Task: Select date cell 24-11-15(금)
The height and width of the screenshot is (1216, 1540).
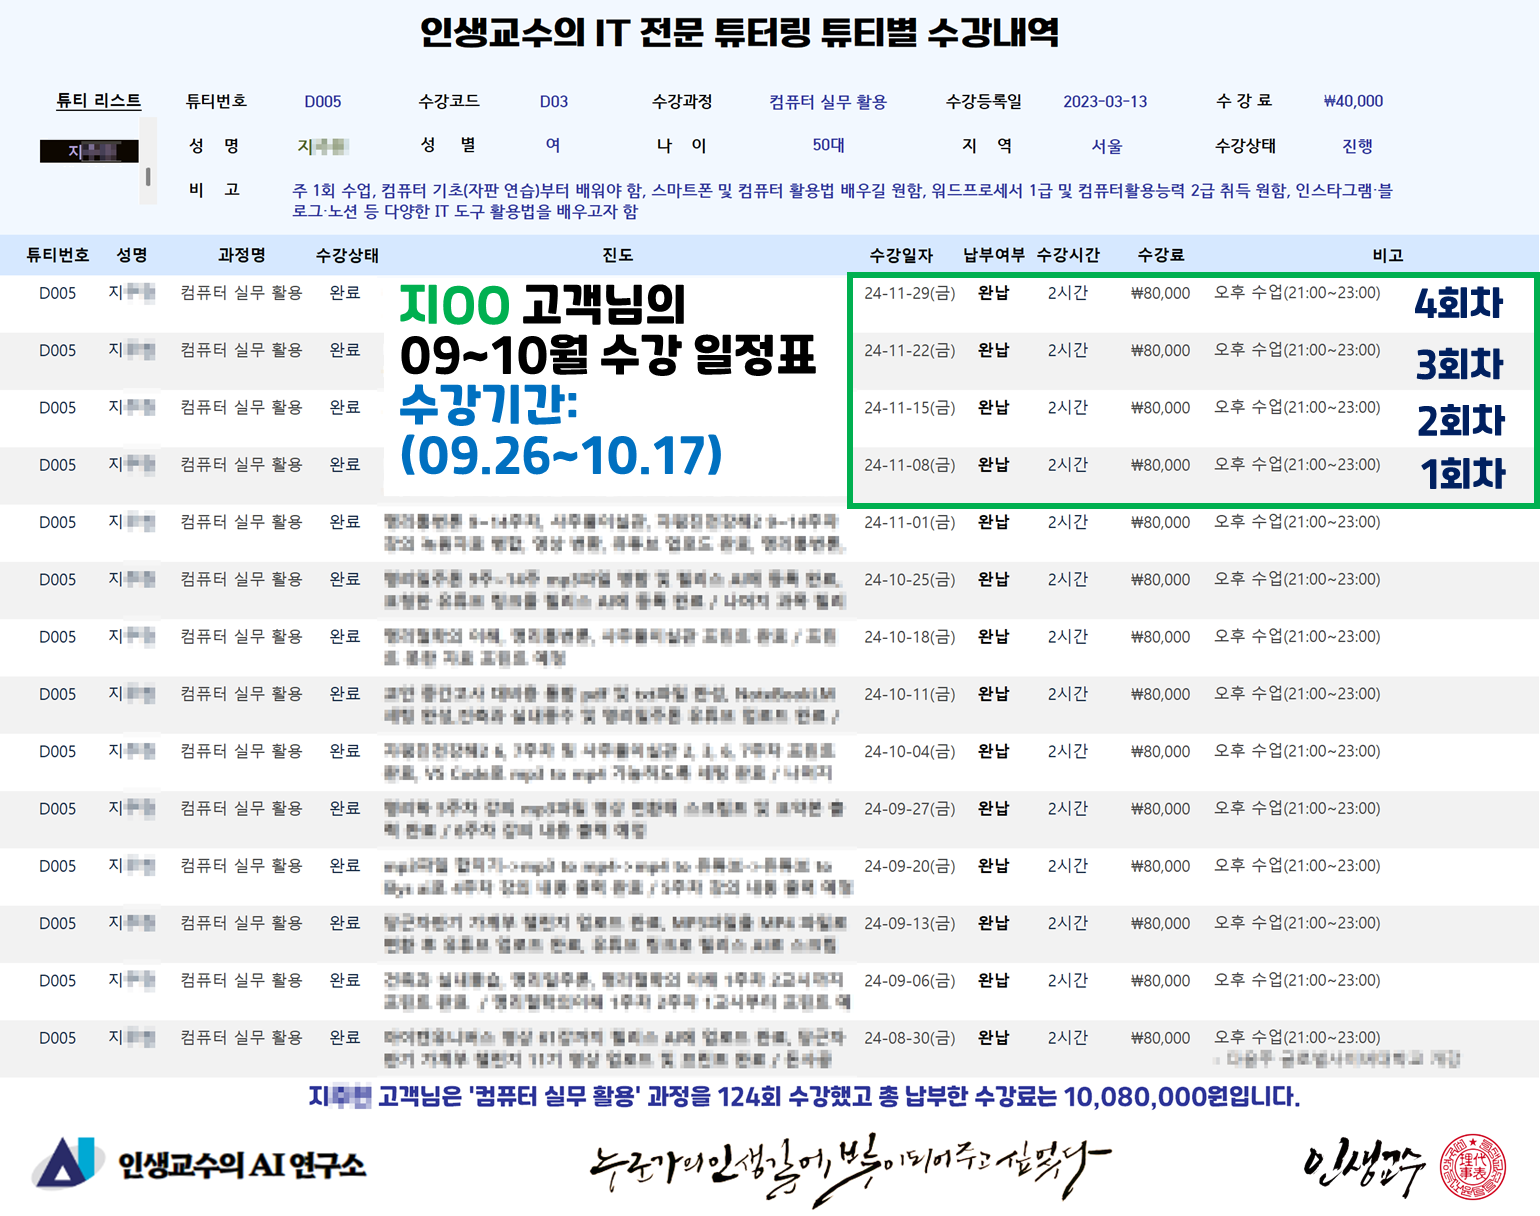Action: [x=909, y=408]
